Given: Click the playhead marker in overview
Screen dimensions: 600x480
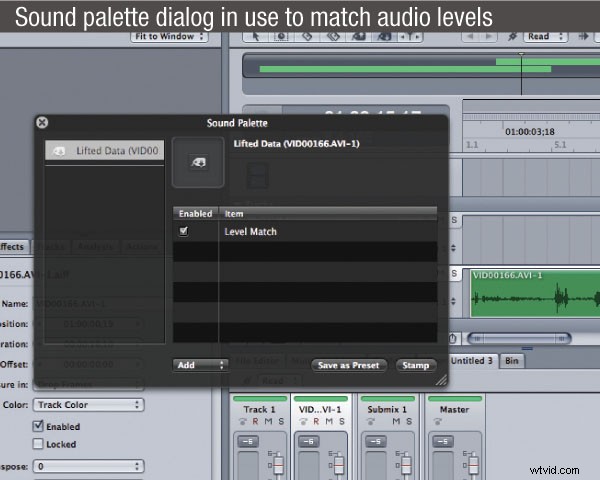Looking at the screenshot, I should pos(521,55).
